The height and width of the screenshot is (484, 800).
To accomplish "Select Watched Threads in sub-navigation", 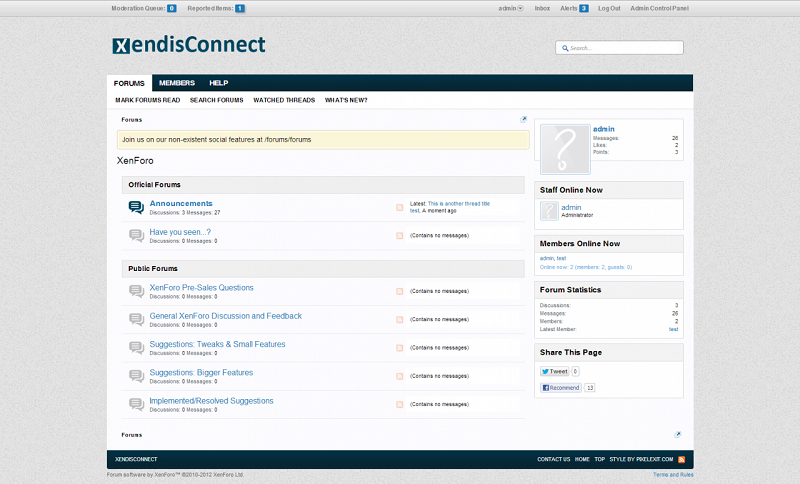I will 284,100.
